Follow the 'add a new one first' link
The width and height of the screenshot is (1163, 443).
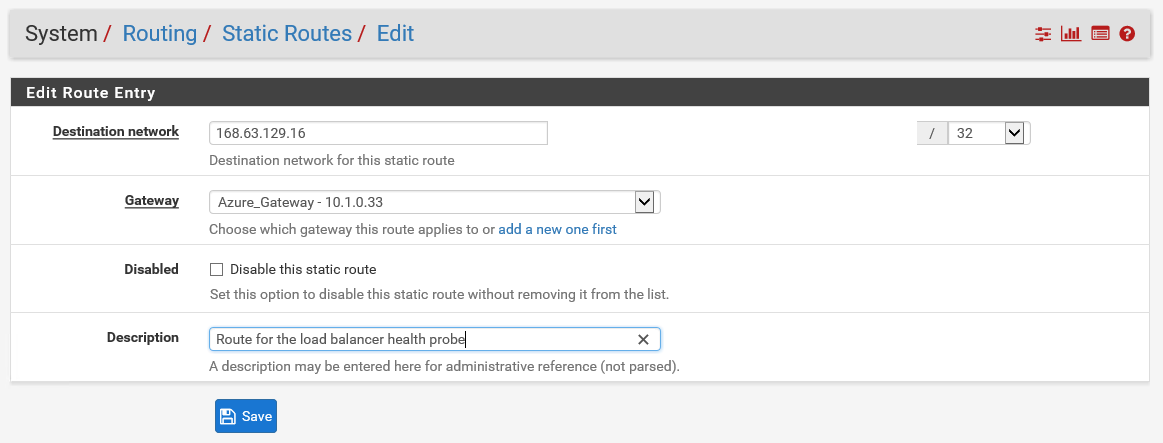(x=557, y=229)
